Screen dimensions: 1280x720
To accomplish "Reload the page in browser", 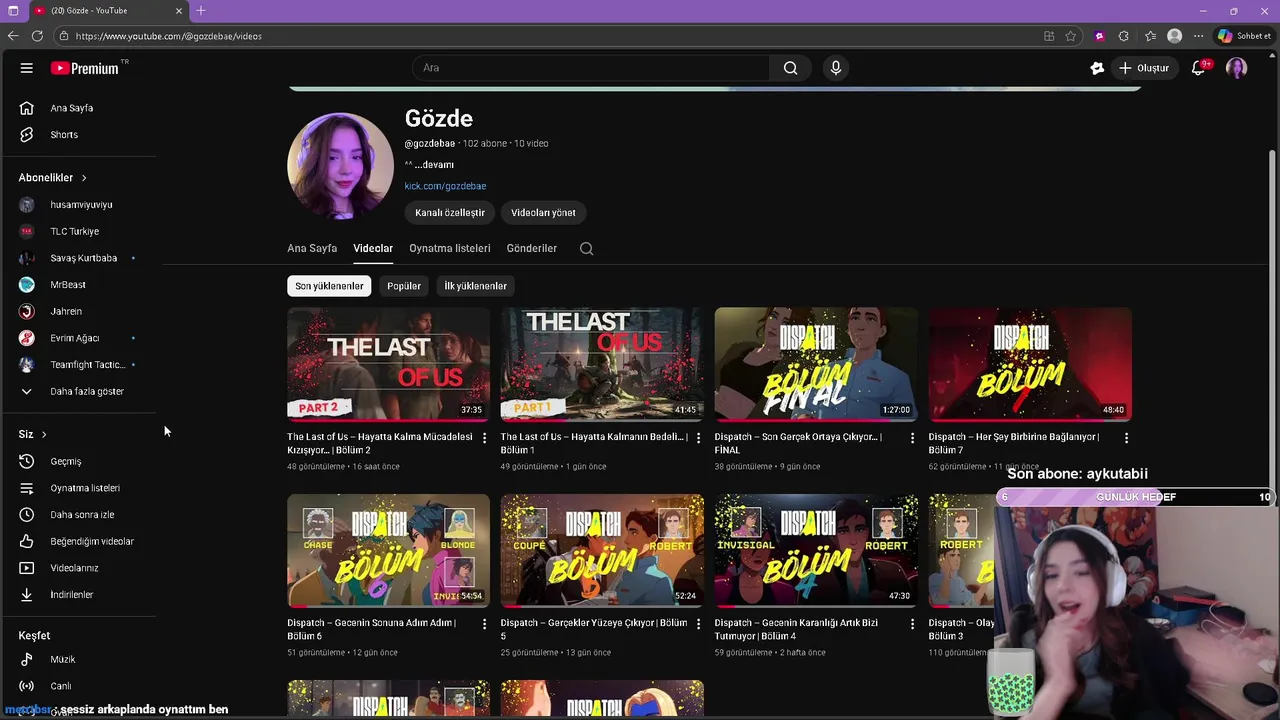I will point(37,36).
